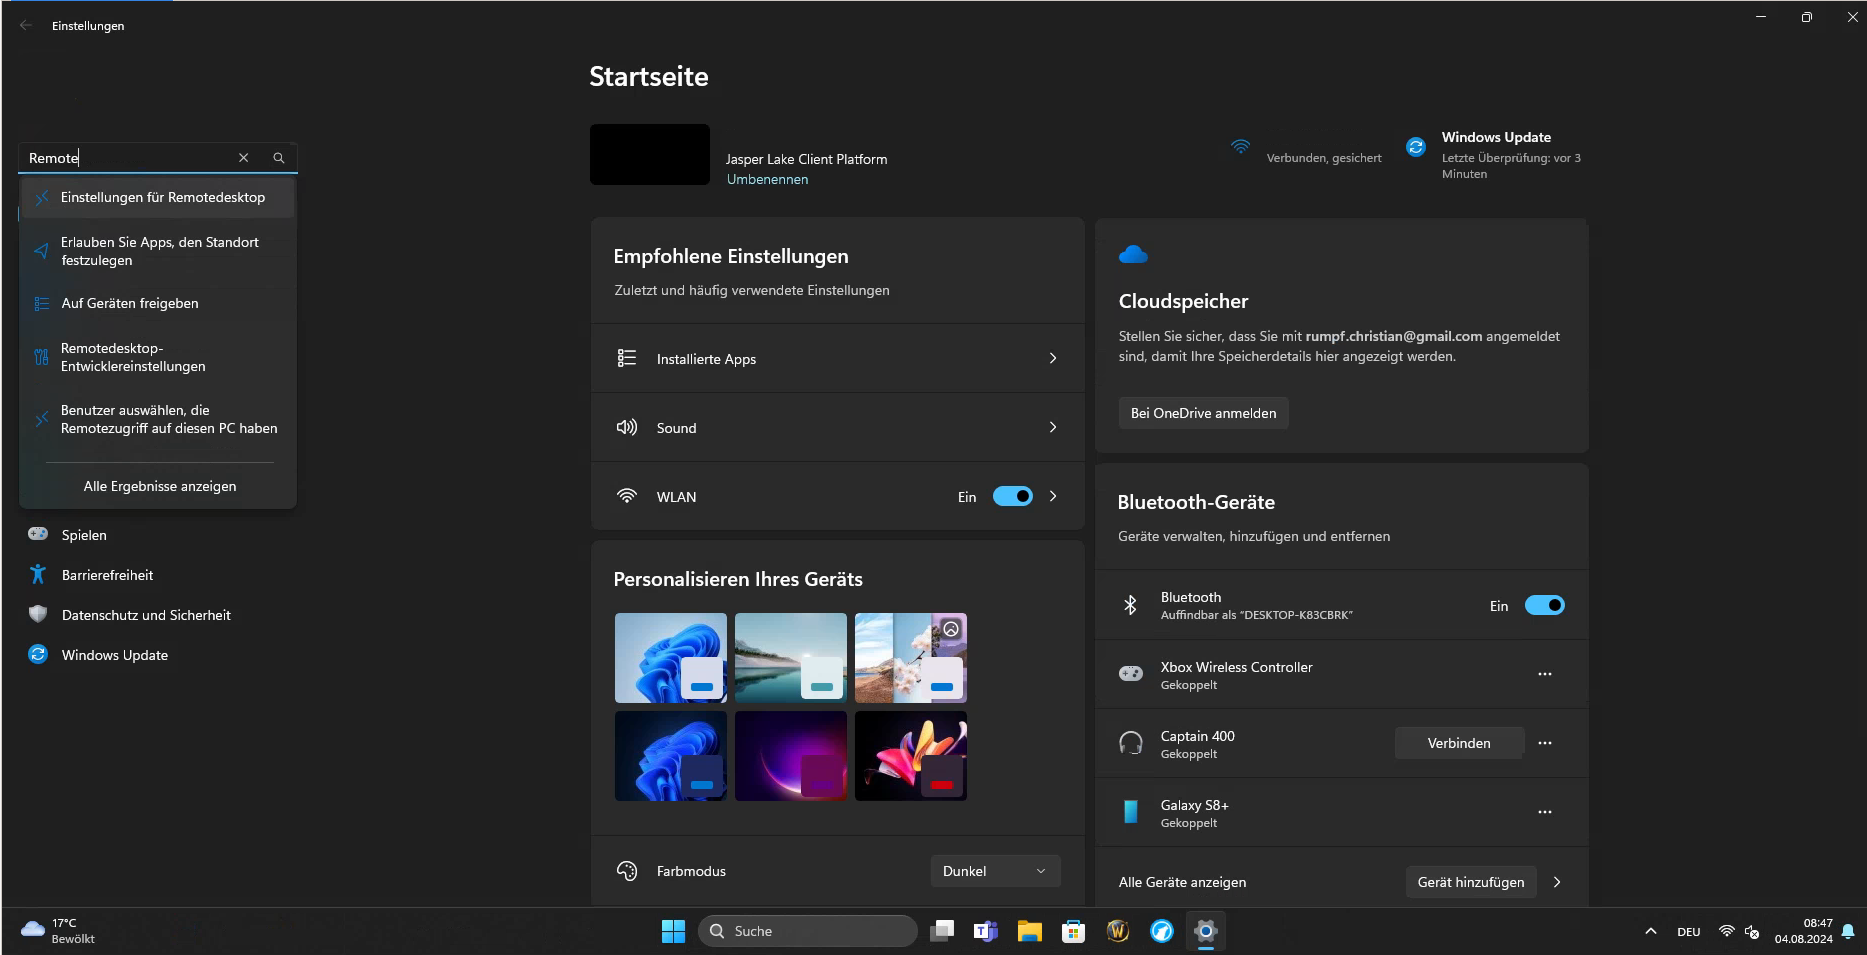
Task: Open the Farbmodus dropdown set to Dunkel
Action: click(994, 871)
